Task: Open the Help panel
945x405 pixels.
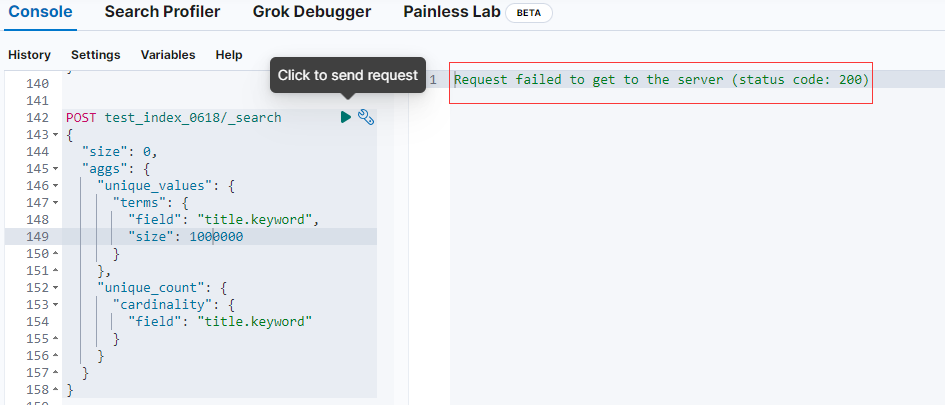Action: (229, 55)
